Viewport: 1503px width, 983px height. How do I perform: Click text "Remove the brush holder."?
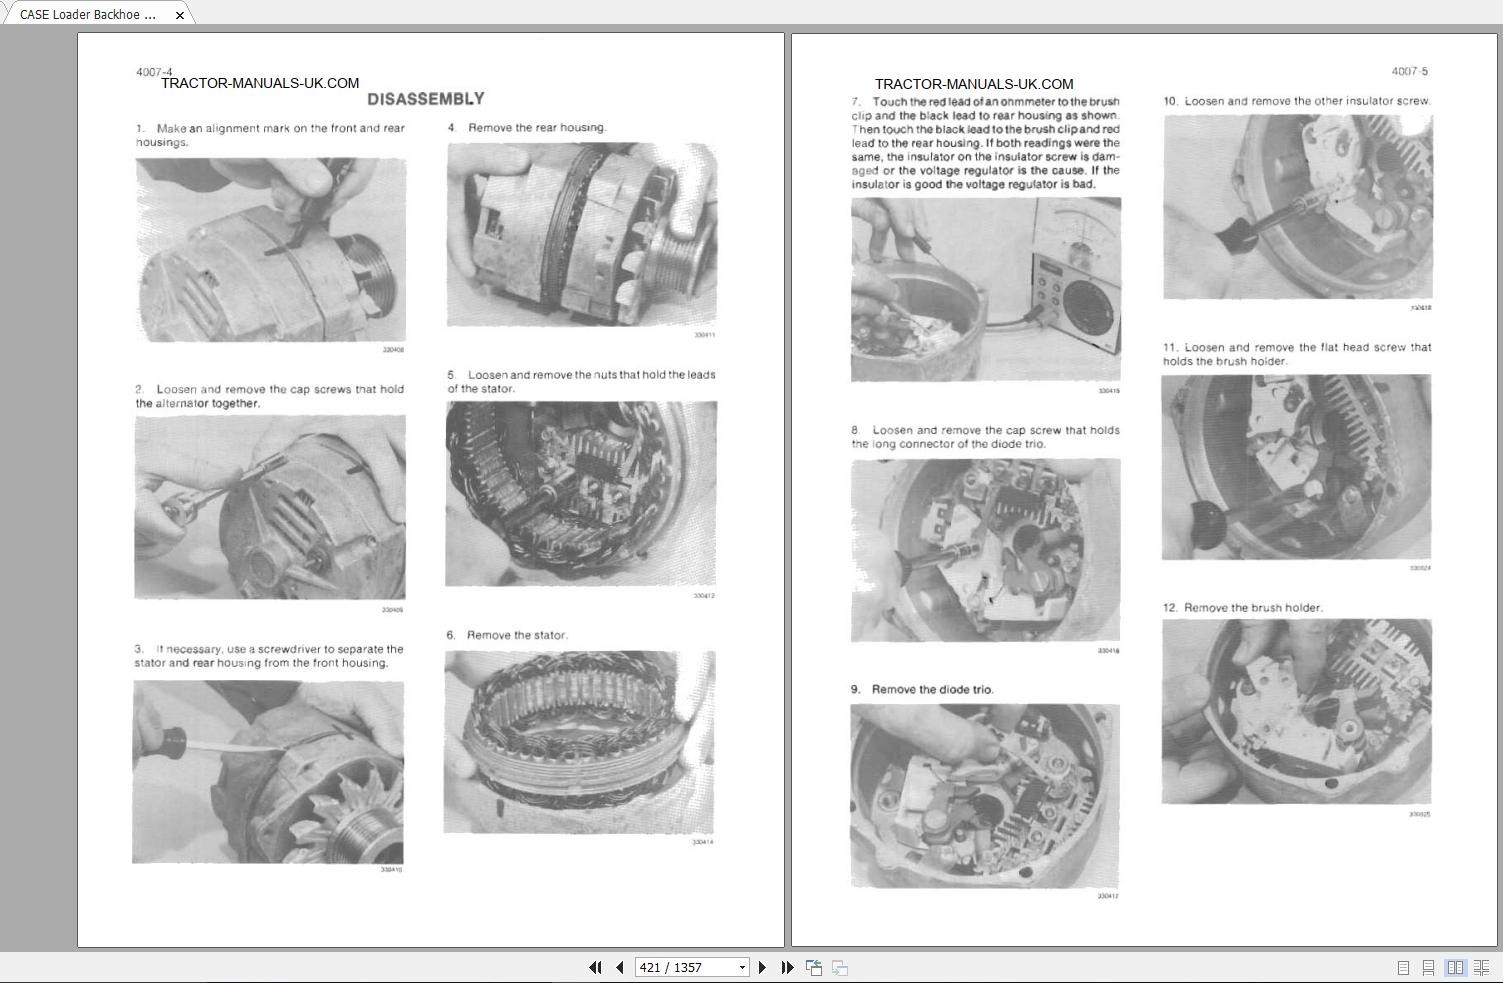pyautogui.click(x=1254, y=607)
